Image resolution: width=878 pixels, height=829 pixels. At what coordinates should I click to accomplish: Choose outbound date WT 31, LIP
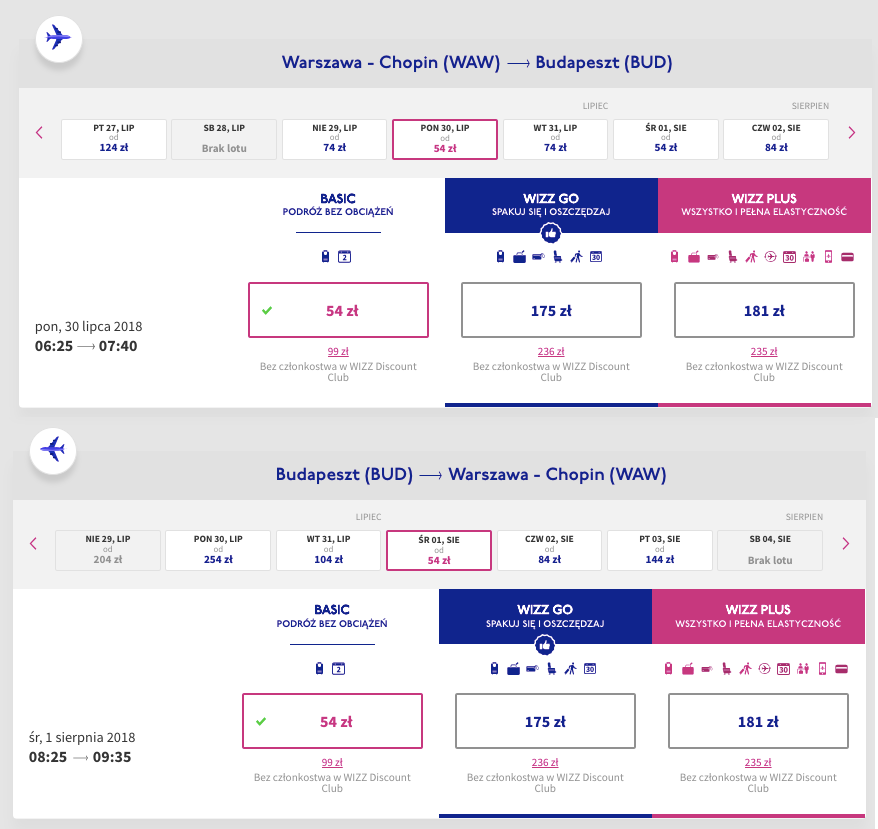[555, 139]
